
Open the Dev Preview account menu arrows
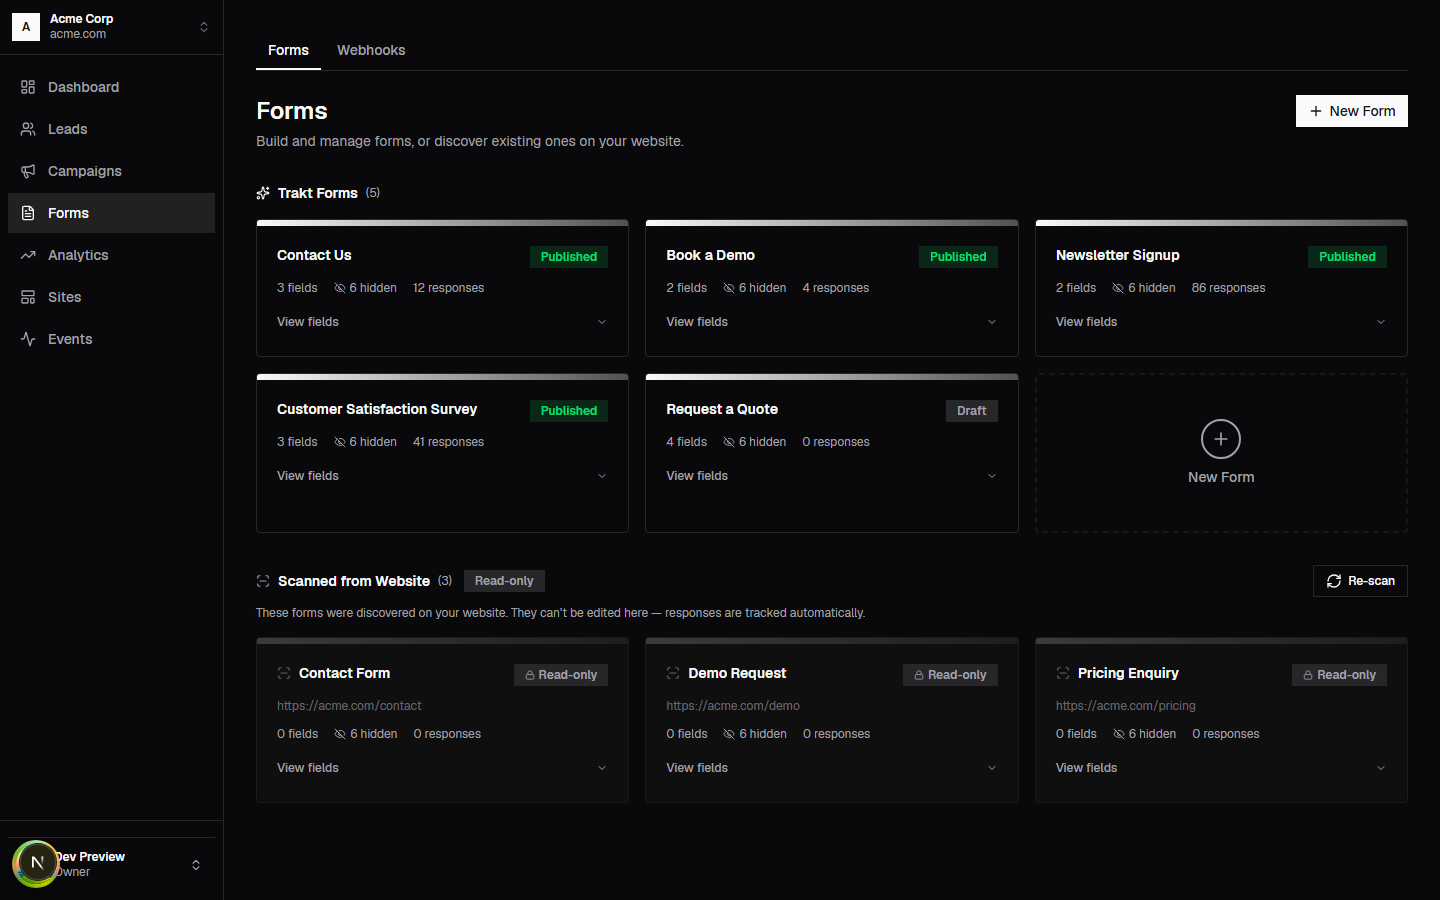click(x=196, y=865)
